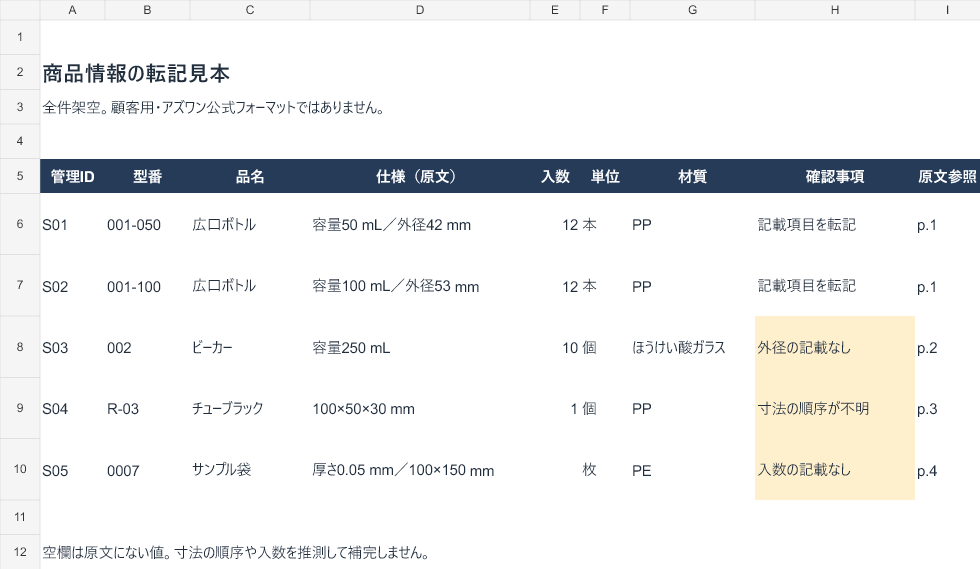The image size is (980, 569).
Task: Click the subtitle starting with 全件架空
Action: click(213, 108)
